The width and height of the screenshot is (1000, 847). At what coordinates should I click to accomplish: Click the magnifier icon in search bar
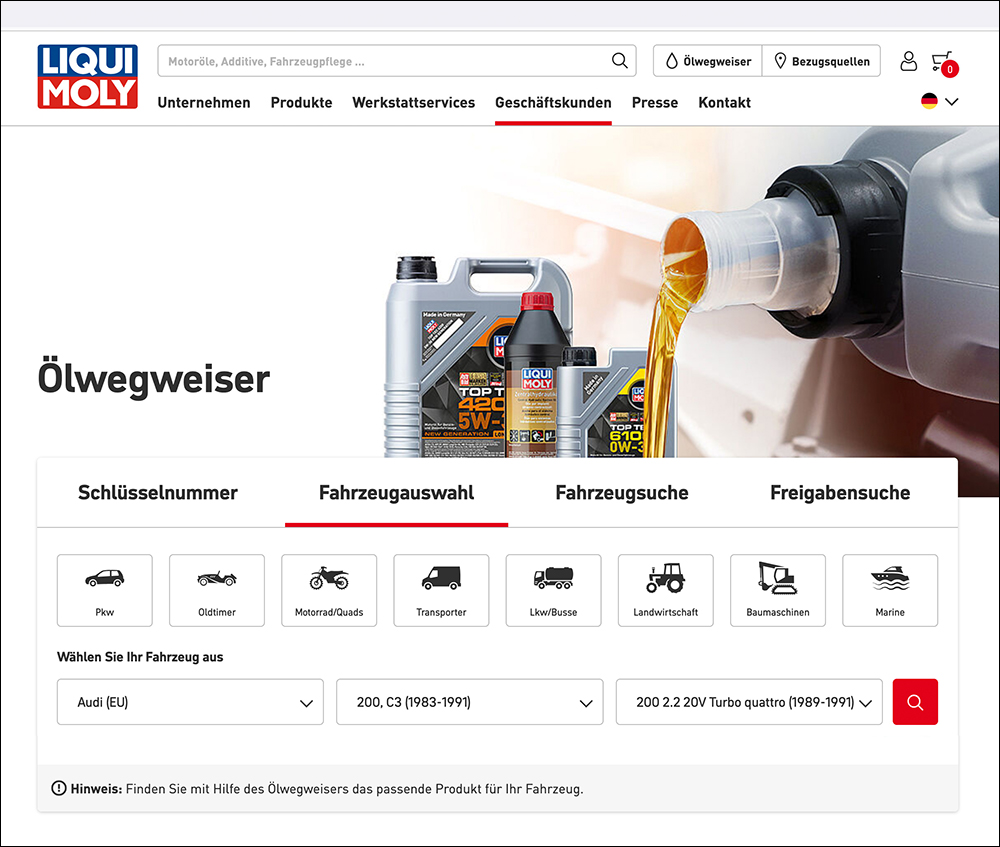[619, 61]
